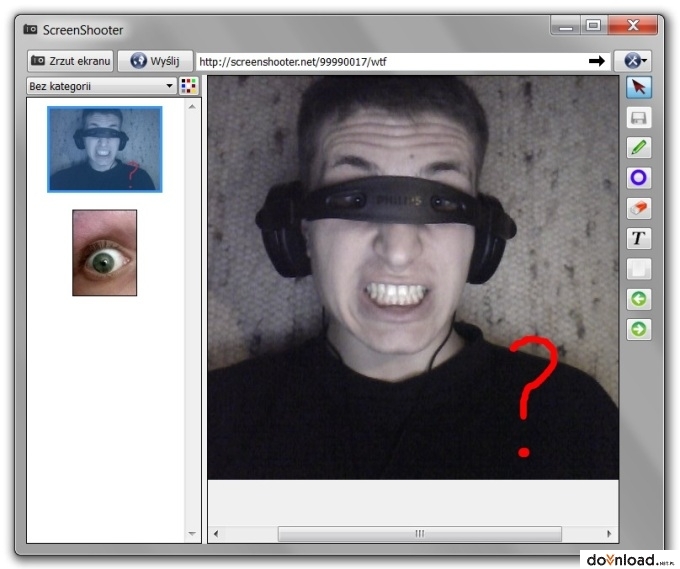Image resolution: width=680 pixels, height=569 pixels.
Task: Open the color palette grid icon
Action: tap(189, 86)
